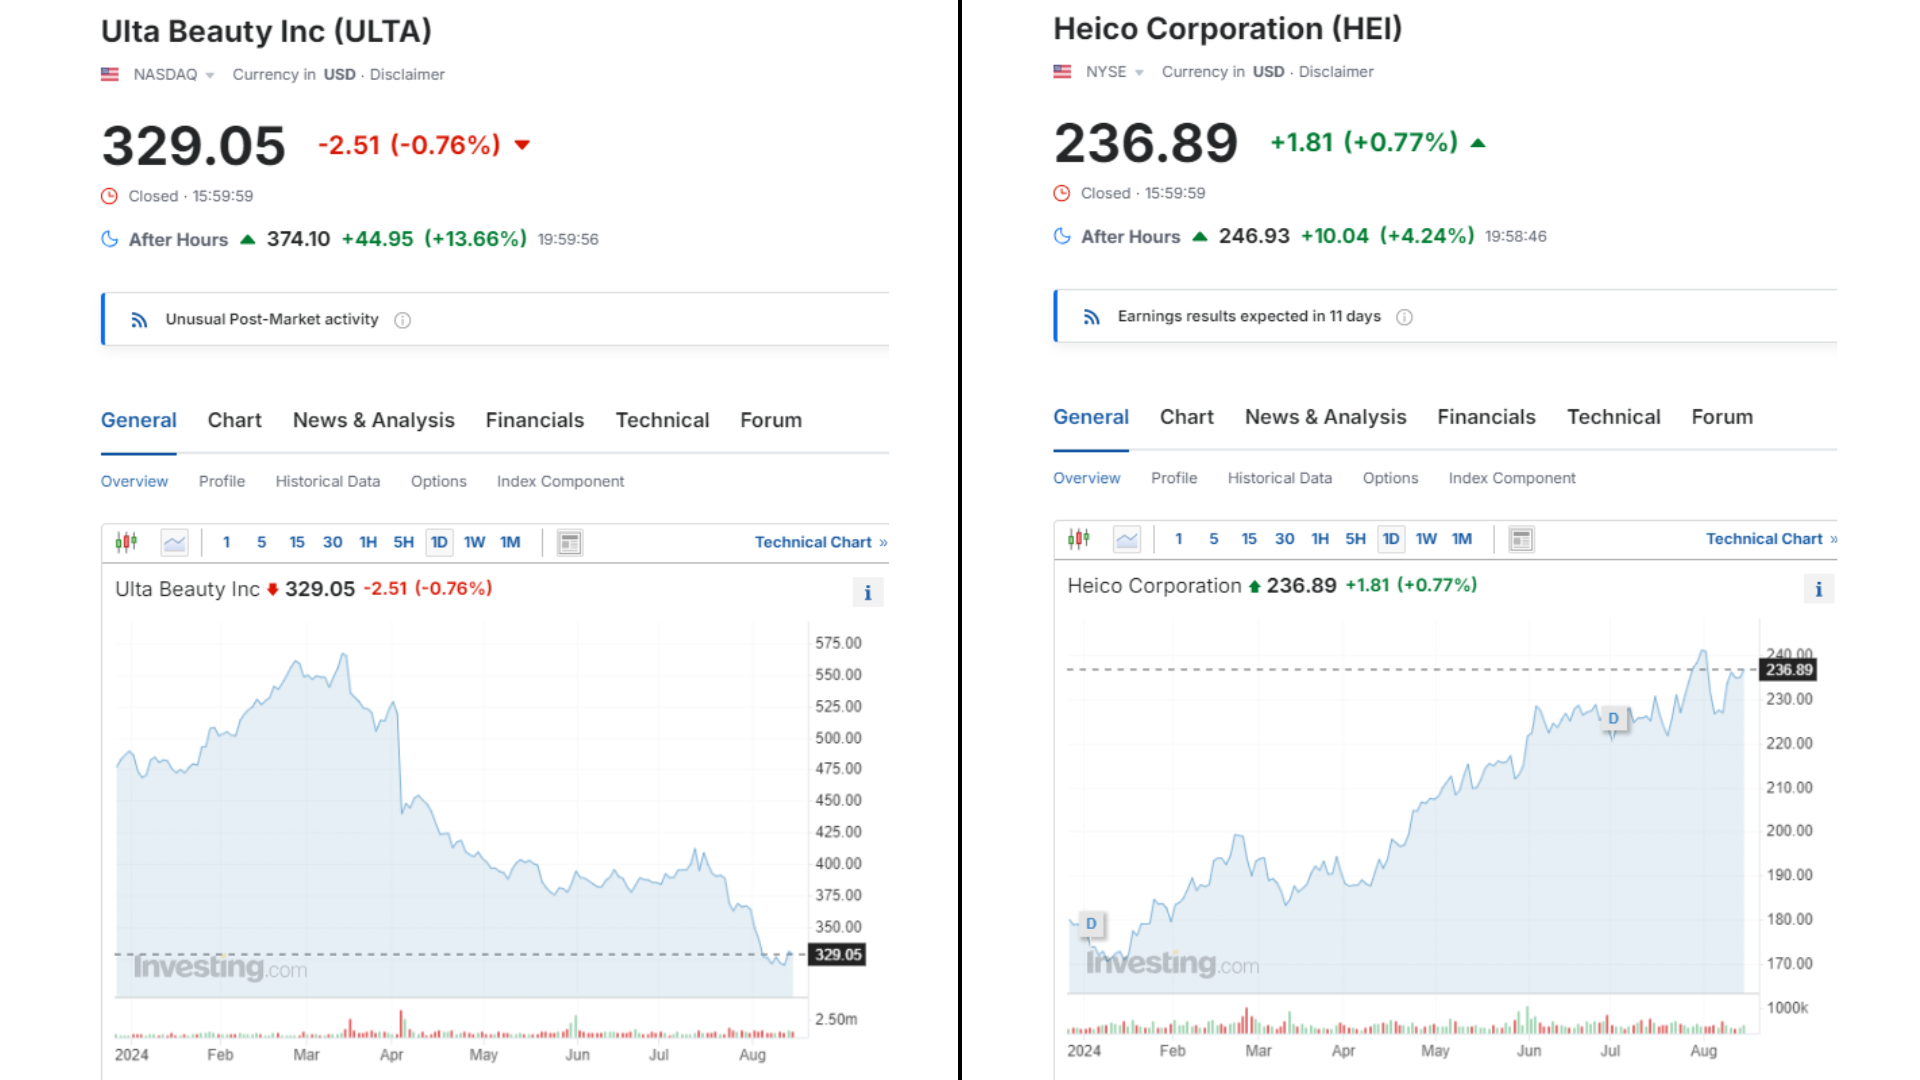Open Heico Options sub-tab
1920x1080 pixels.
tap(1390, 478)
